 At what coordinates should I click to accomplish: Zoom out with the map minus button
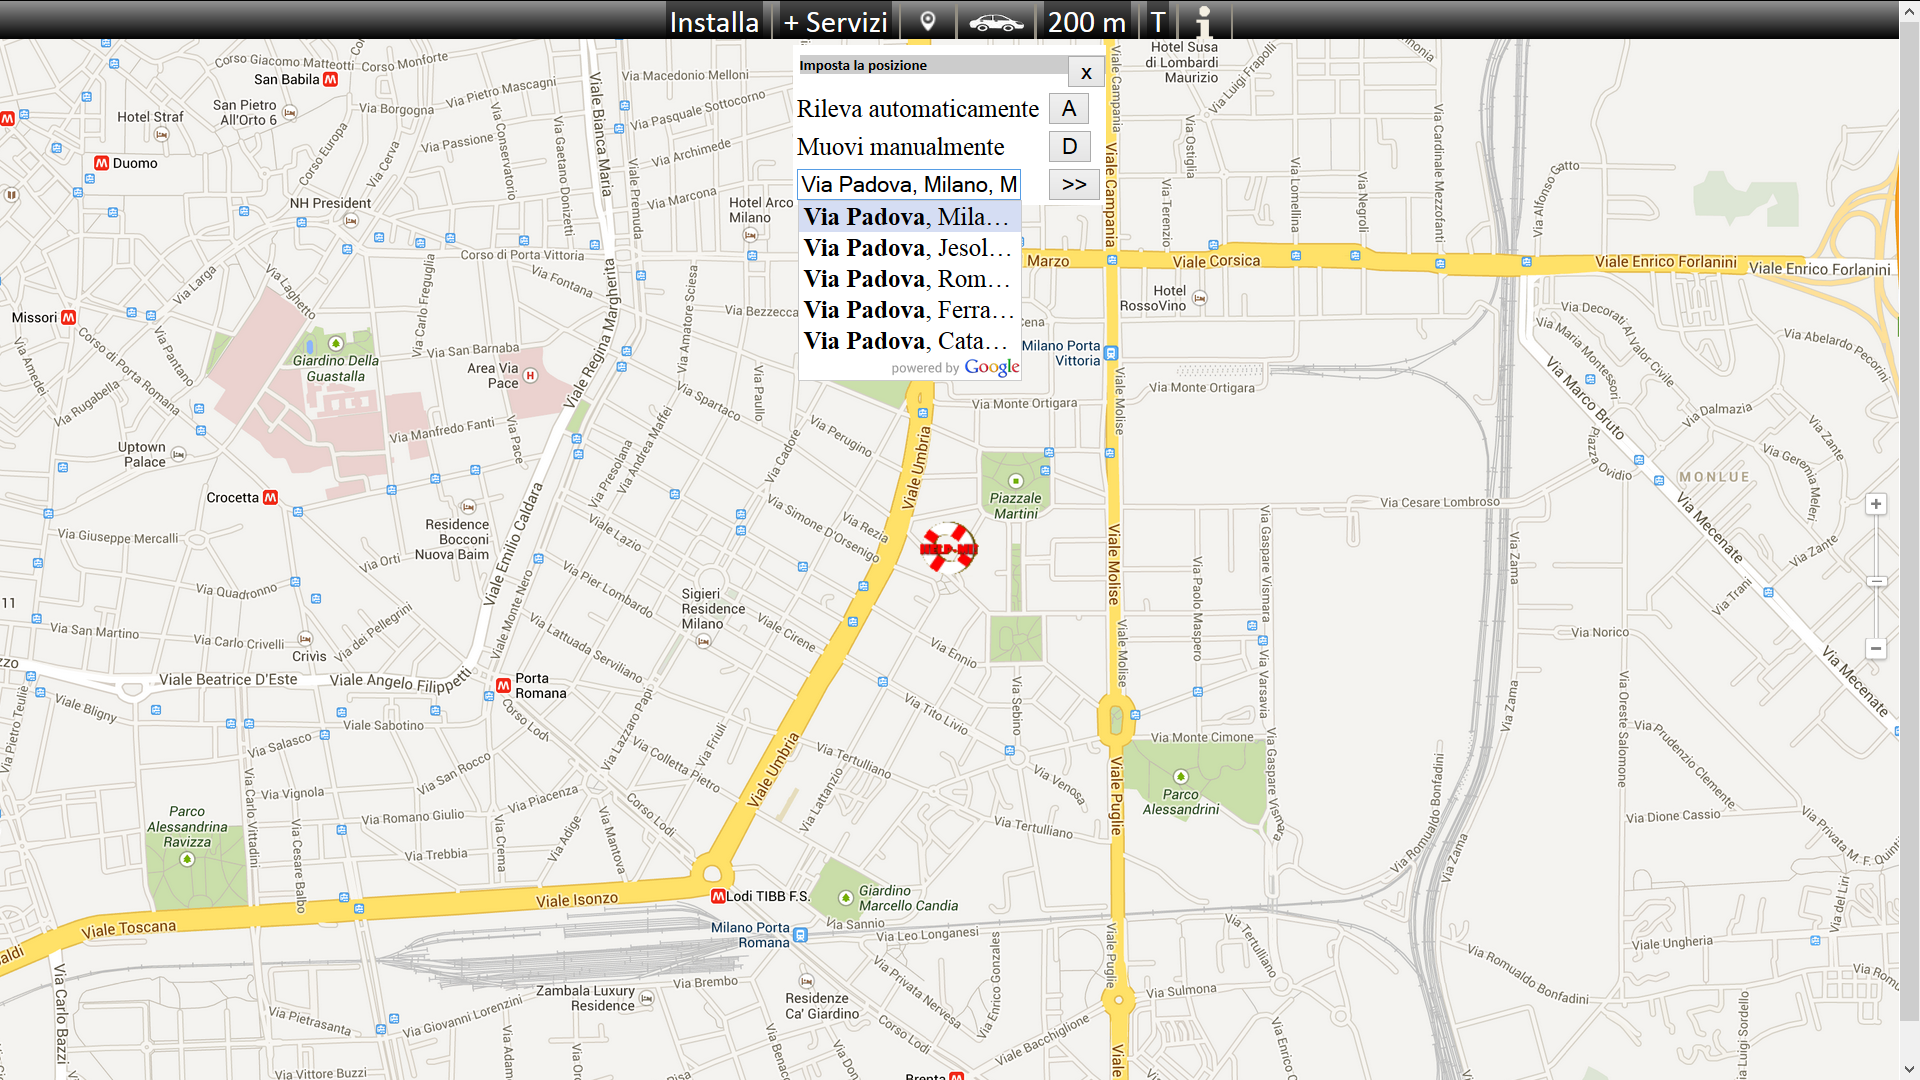tap(1876, 648)
